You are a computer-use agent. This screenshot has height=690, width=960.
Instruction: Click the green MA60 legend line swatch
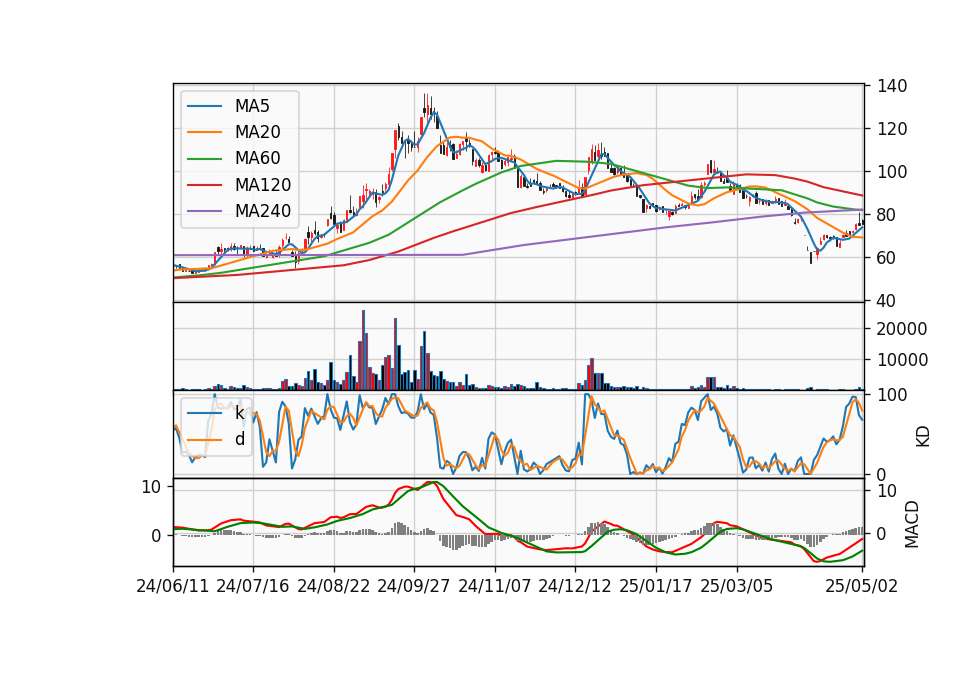(x=204, y=159)
